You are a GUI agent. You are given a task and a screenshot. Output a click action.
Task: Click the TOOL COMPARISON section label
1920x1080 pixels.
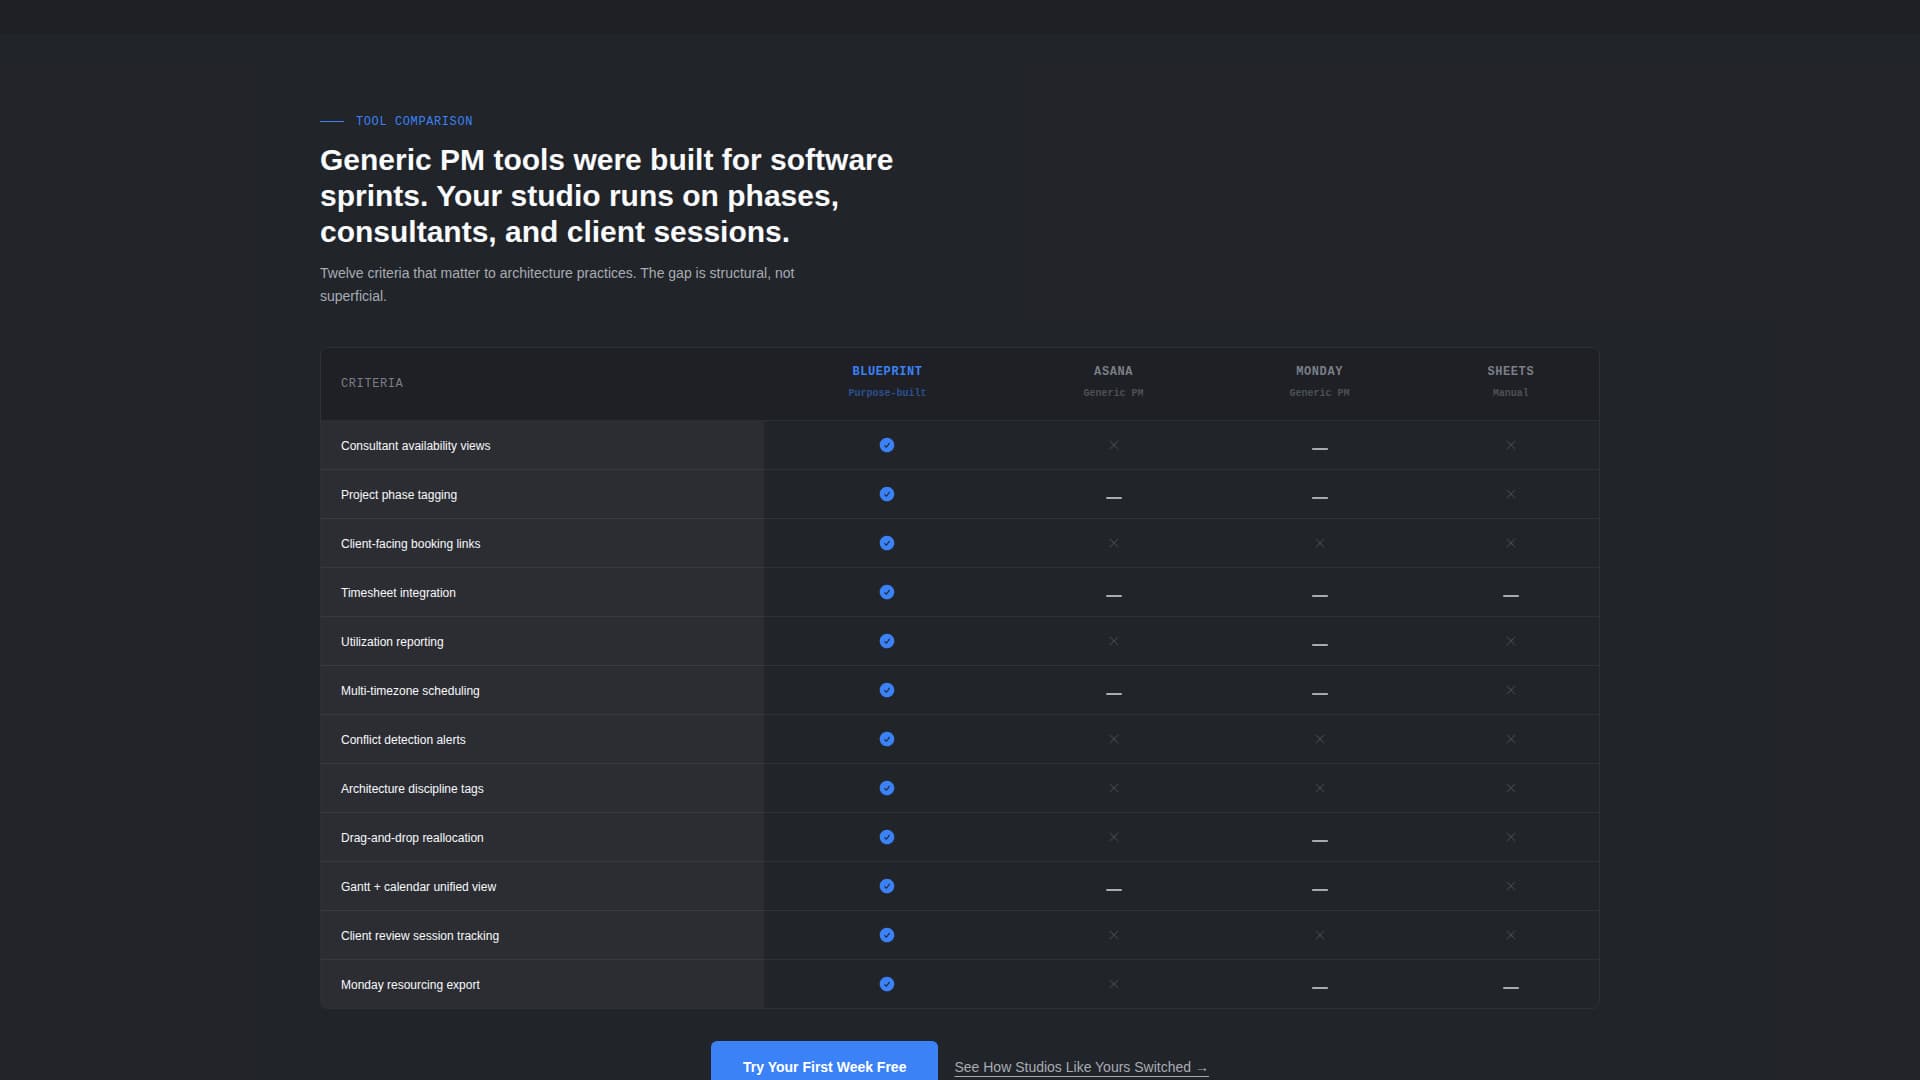414,121
